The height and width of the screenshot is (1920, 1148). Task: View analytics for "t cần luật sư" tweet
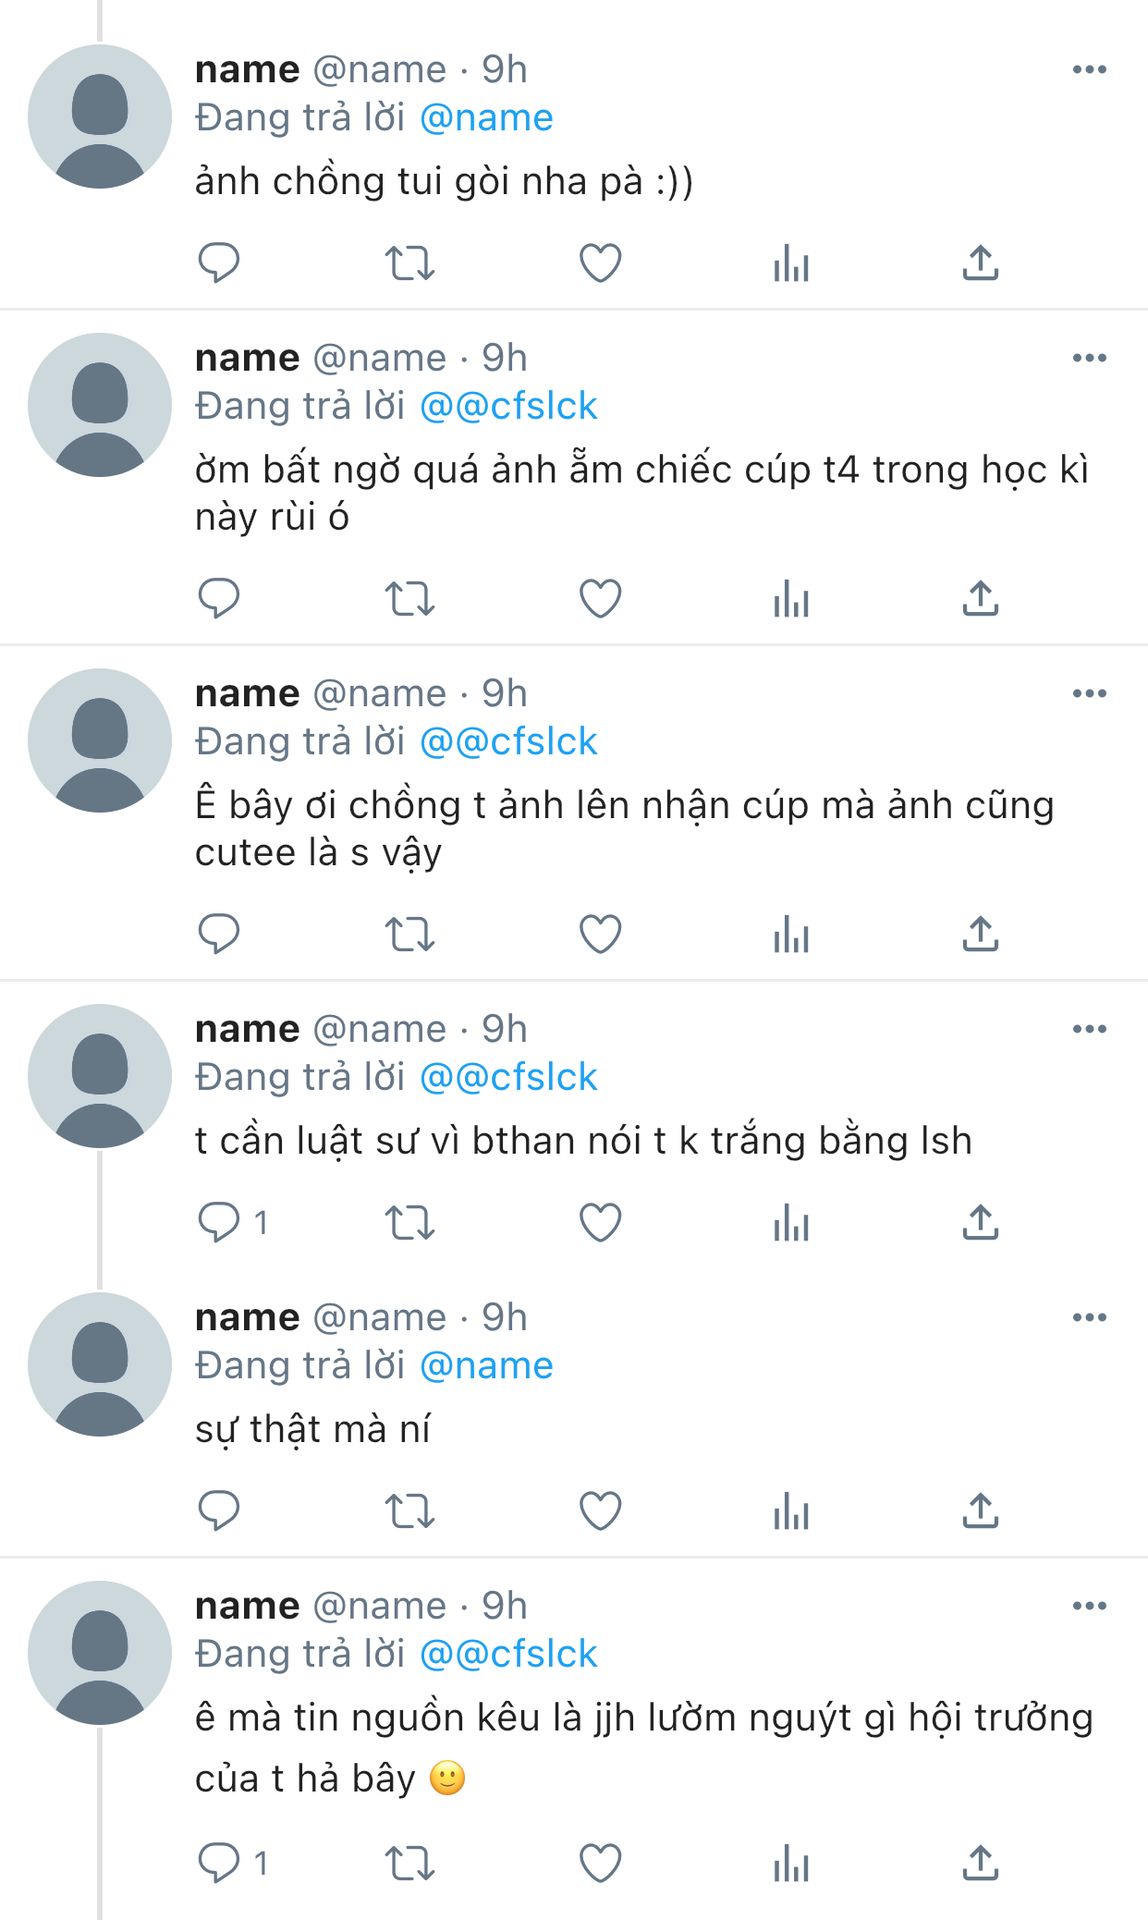pyautogui.click(x=791, y=1222)
